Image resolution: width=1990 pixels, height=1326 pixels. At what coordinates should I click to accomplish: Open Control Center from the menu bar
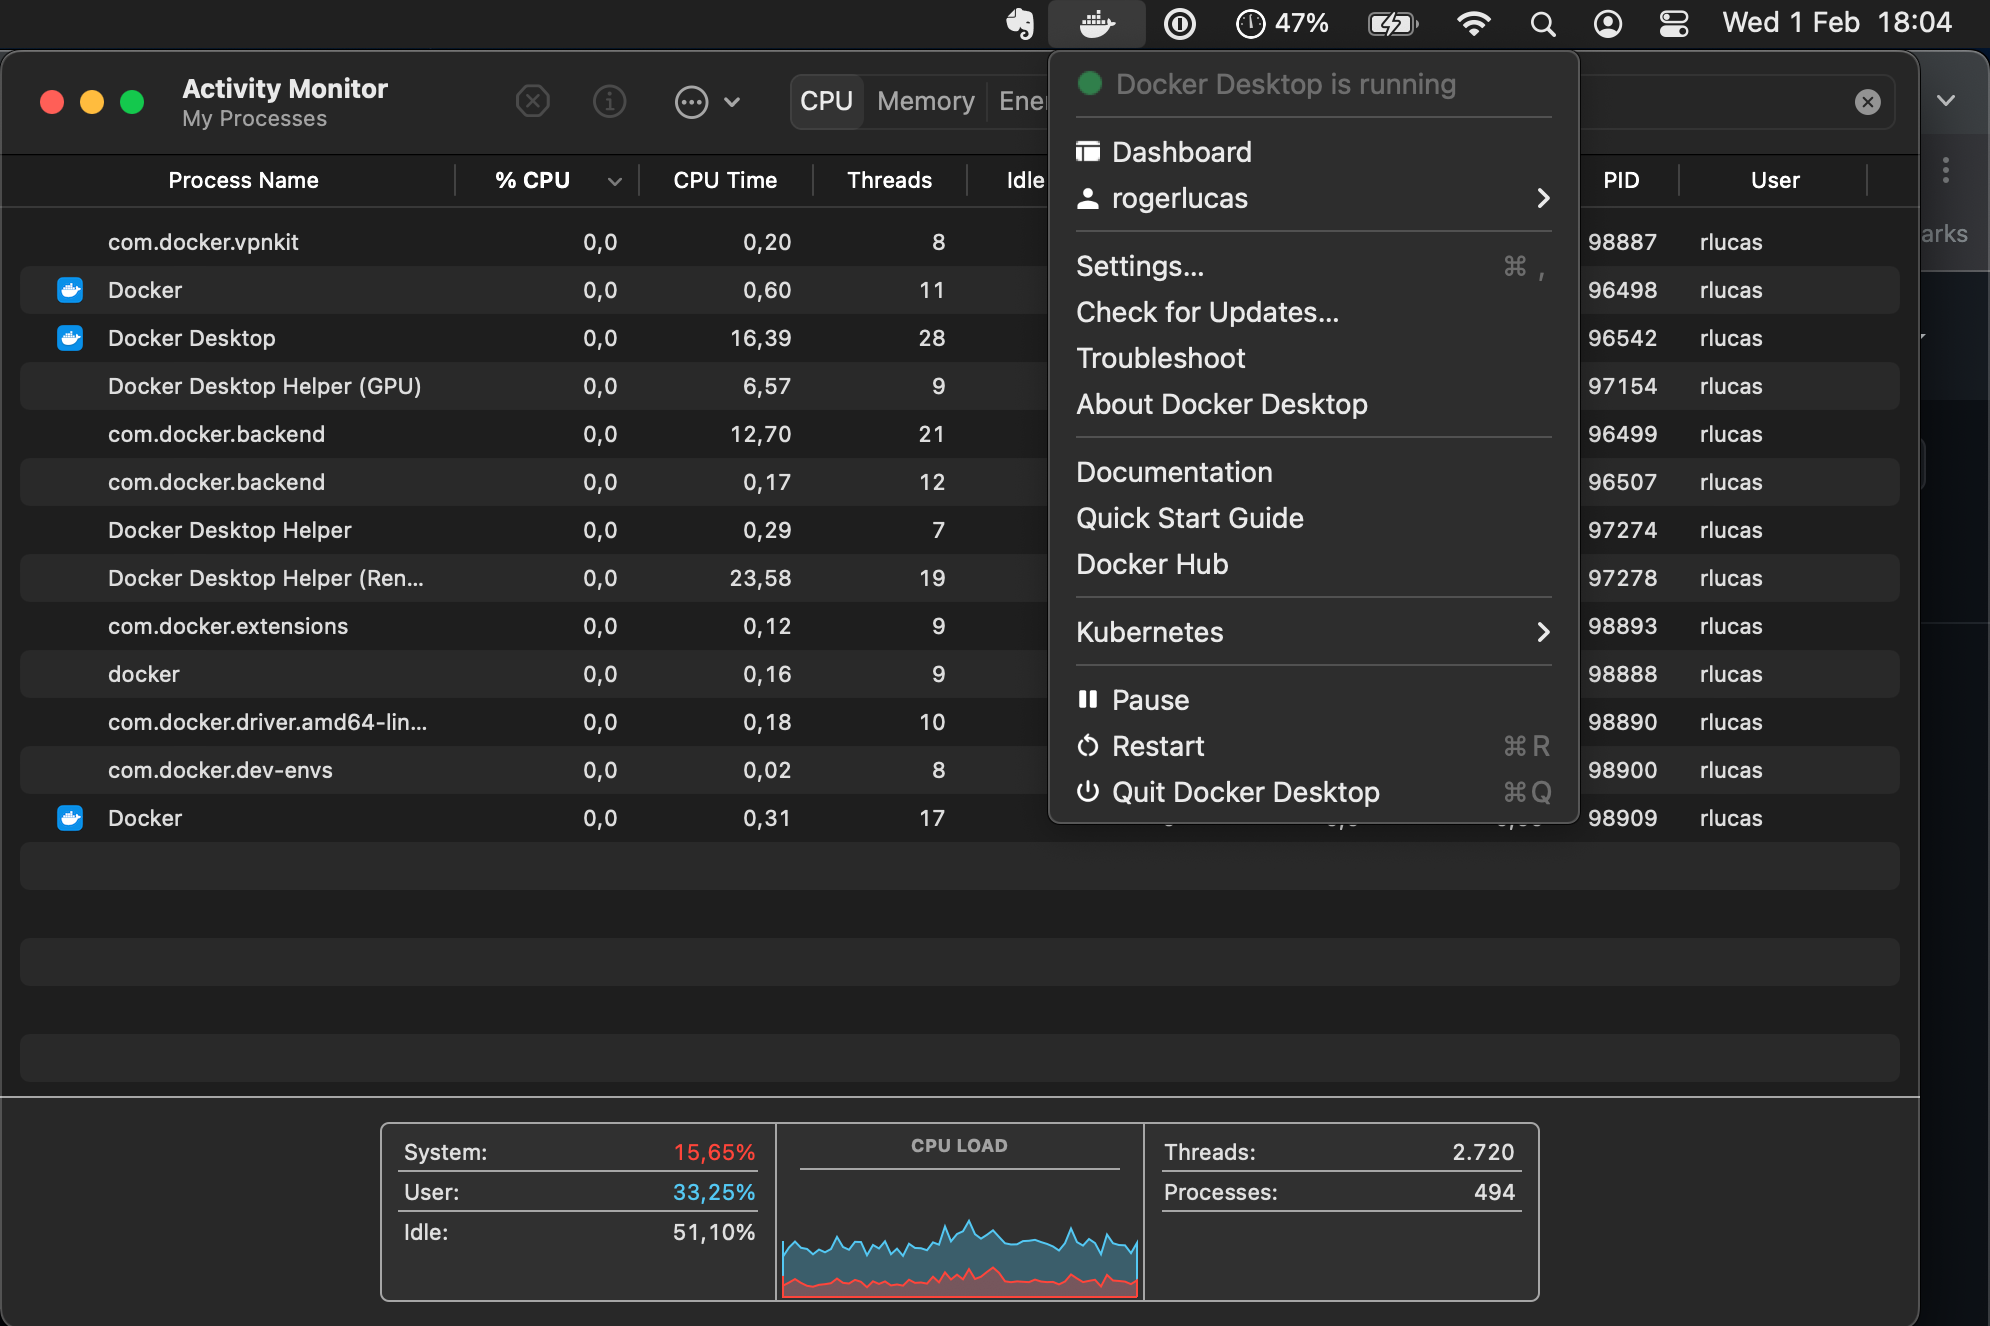pos(1674,23)
